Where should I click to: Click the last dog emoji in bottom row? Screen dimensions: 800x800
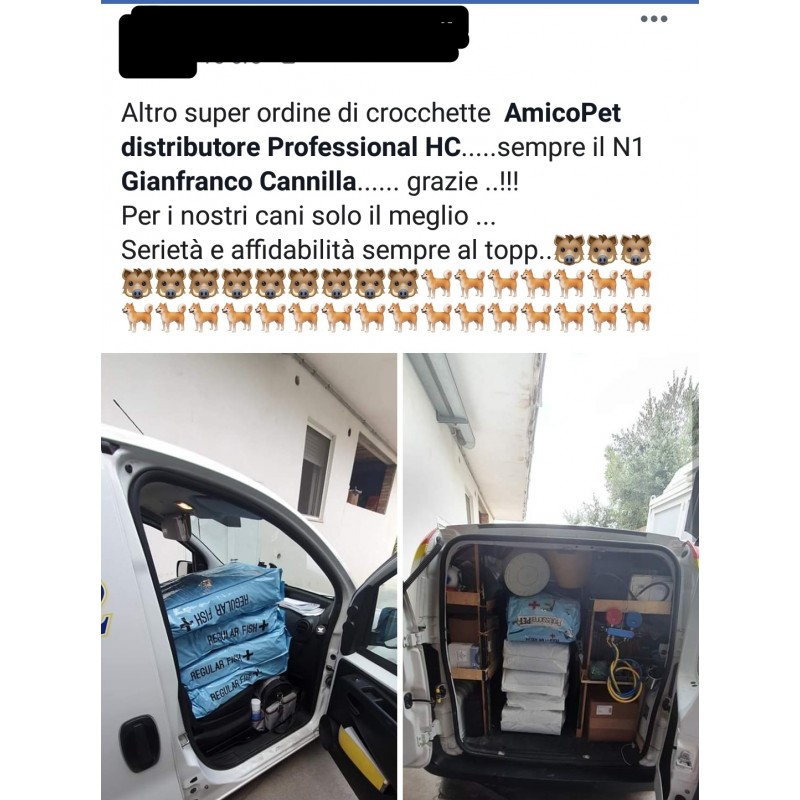coord(636,317)
